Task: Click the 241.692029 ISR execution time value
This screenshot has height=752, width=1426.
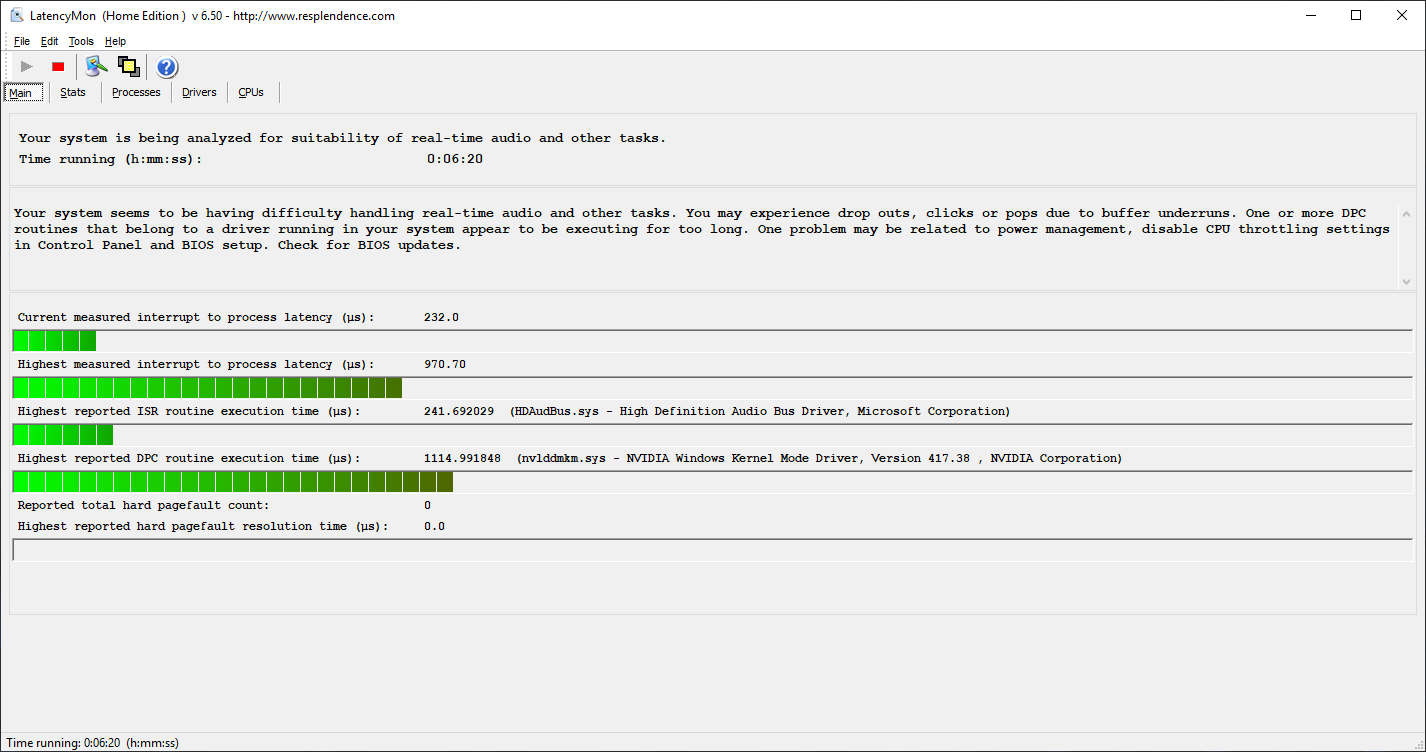Action: 458,411
